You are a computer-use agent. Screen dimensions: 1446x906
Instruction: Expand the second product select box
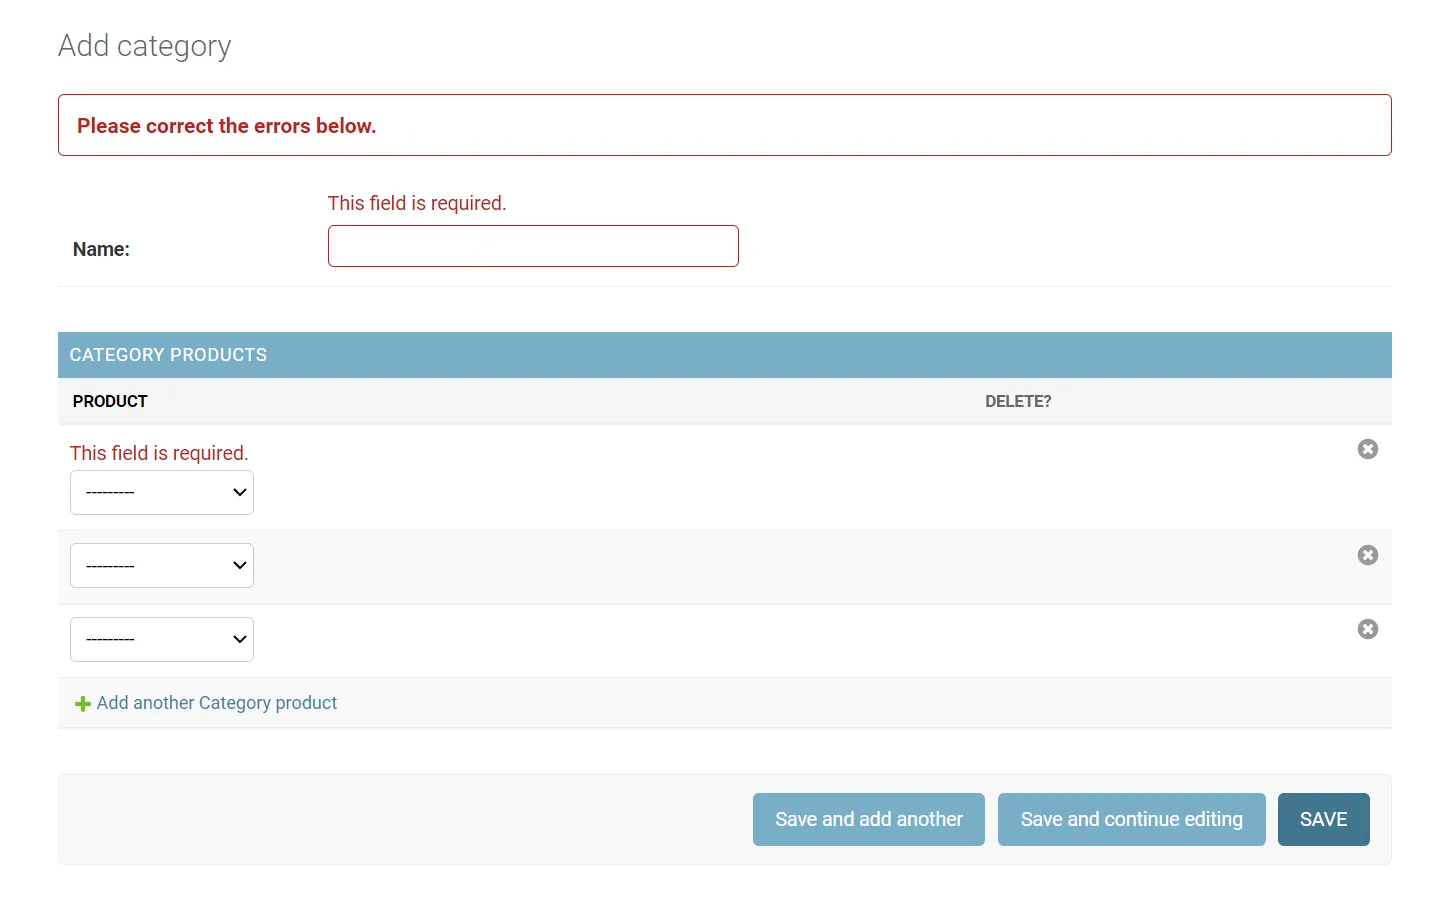[162, 565]
